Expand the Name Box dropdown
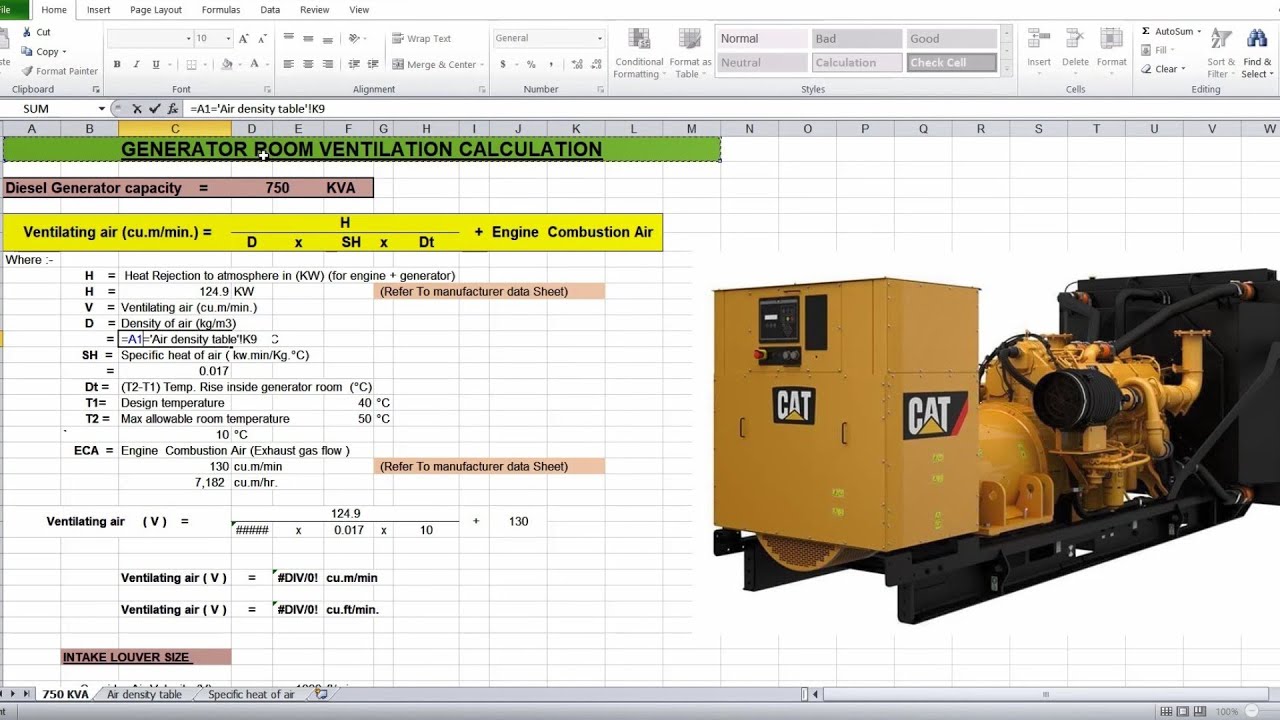The height and width of the screenshot is (720, 1280). click(101, 108)
